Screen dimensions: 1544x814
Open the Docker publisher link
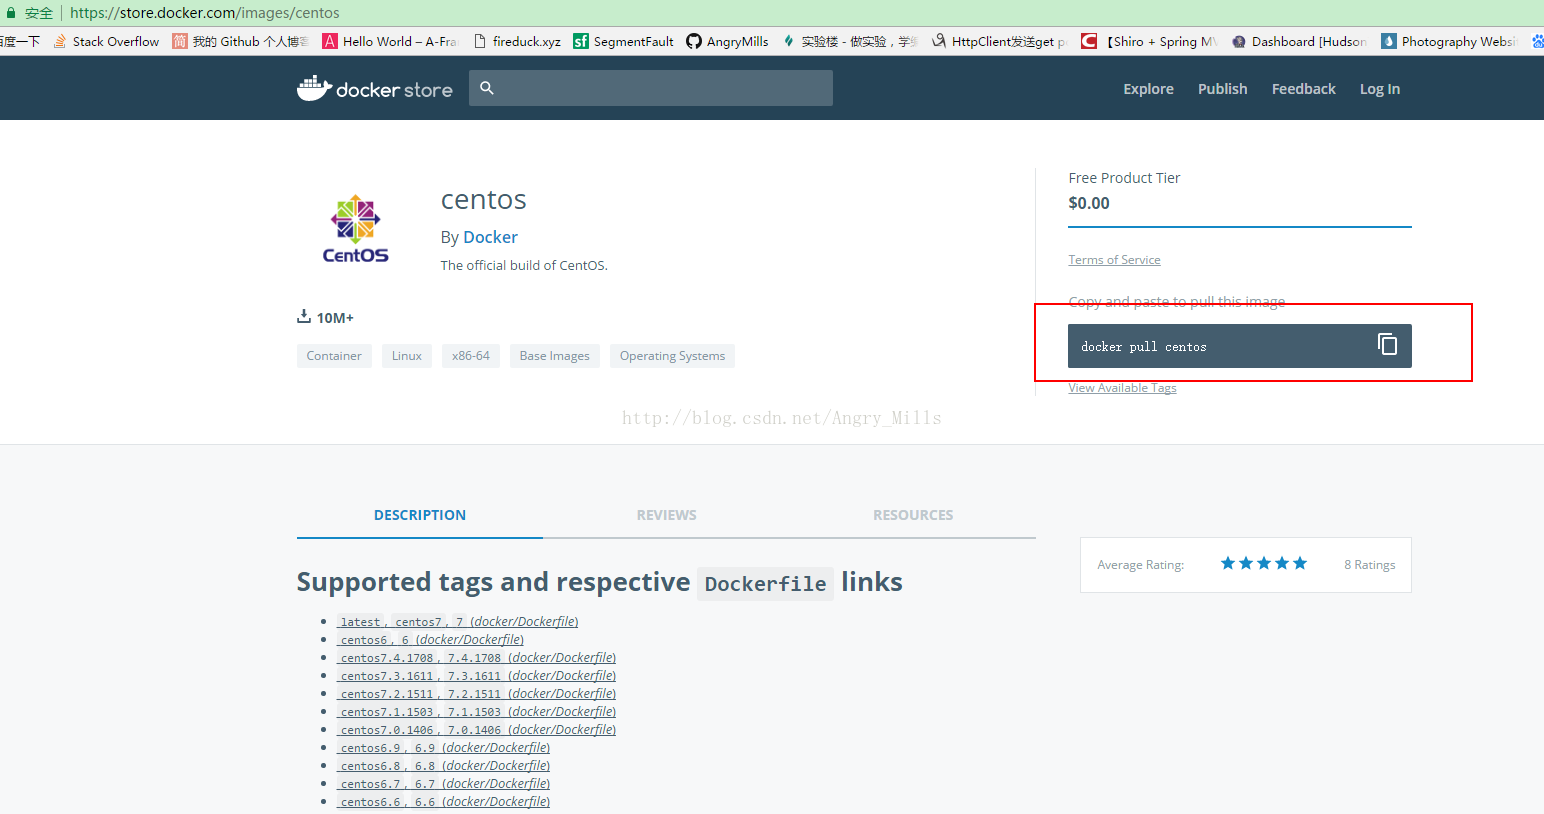click(x=490, y=237)
